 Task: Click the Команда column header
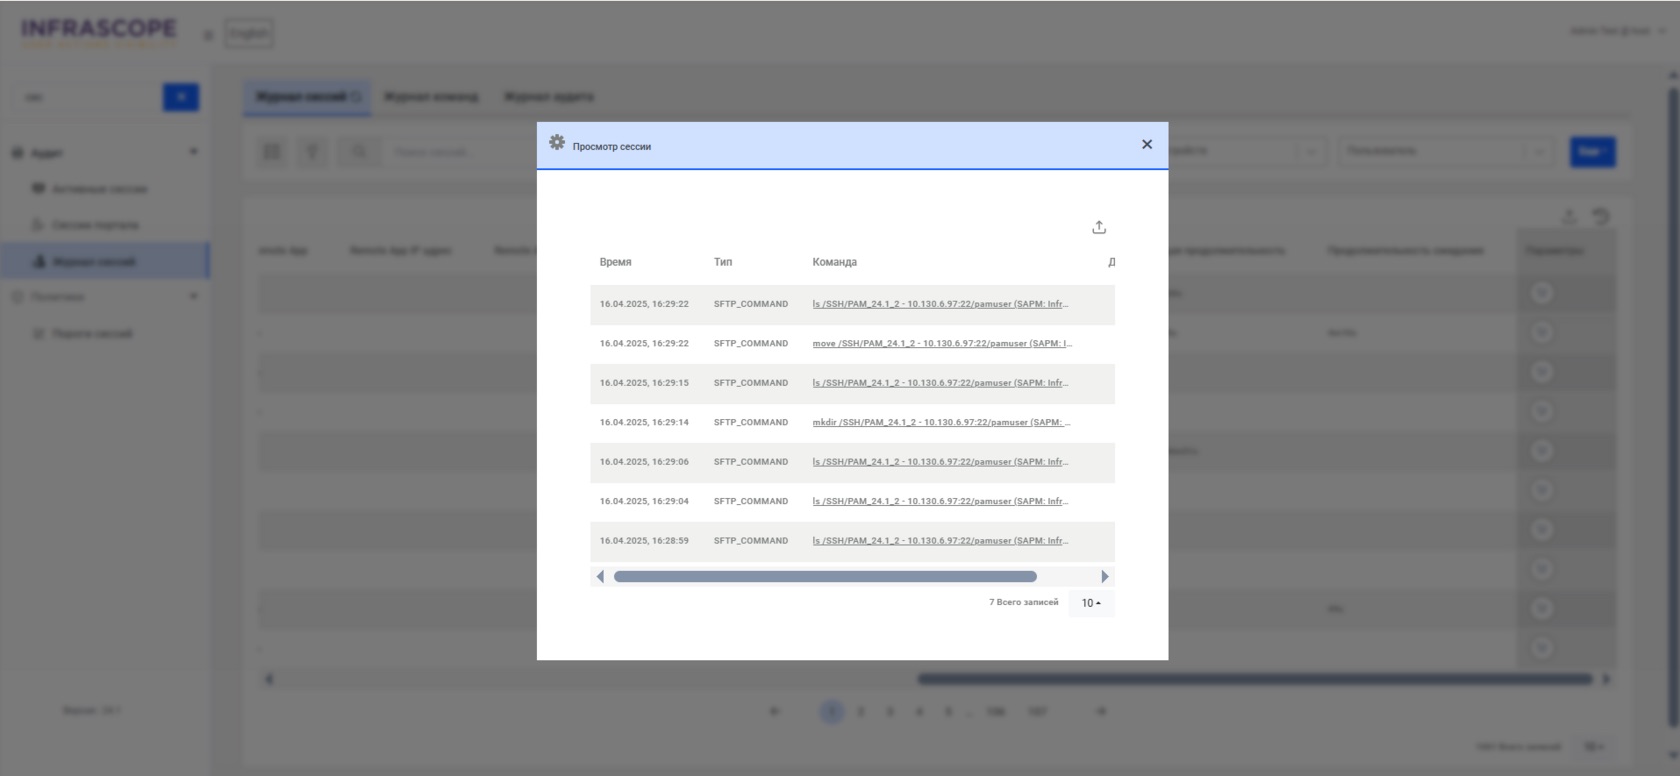click(x=835, y=262)
